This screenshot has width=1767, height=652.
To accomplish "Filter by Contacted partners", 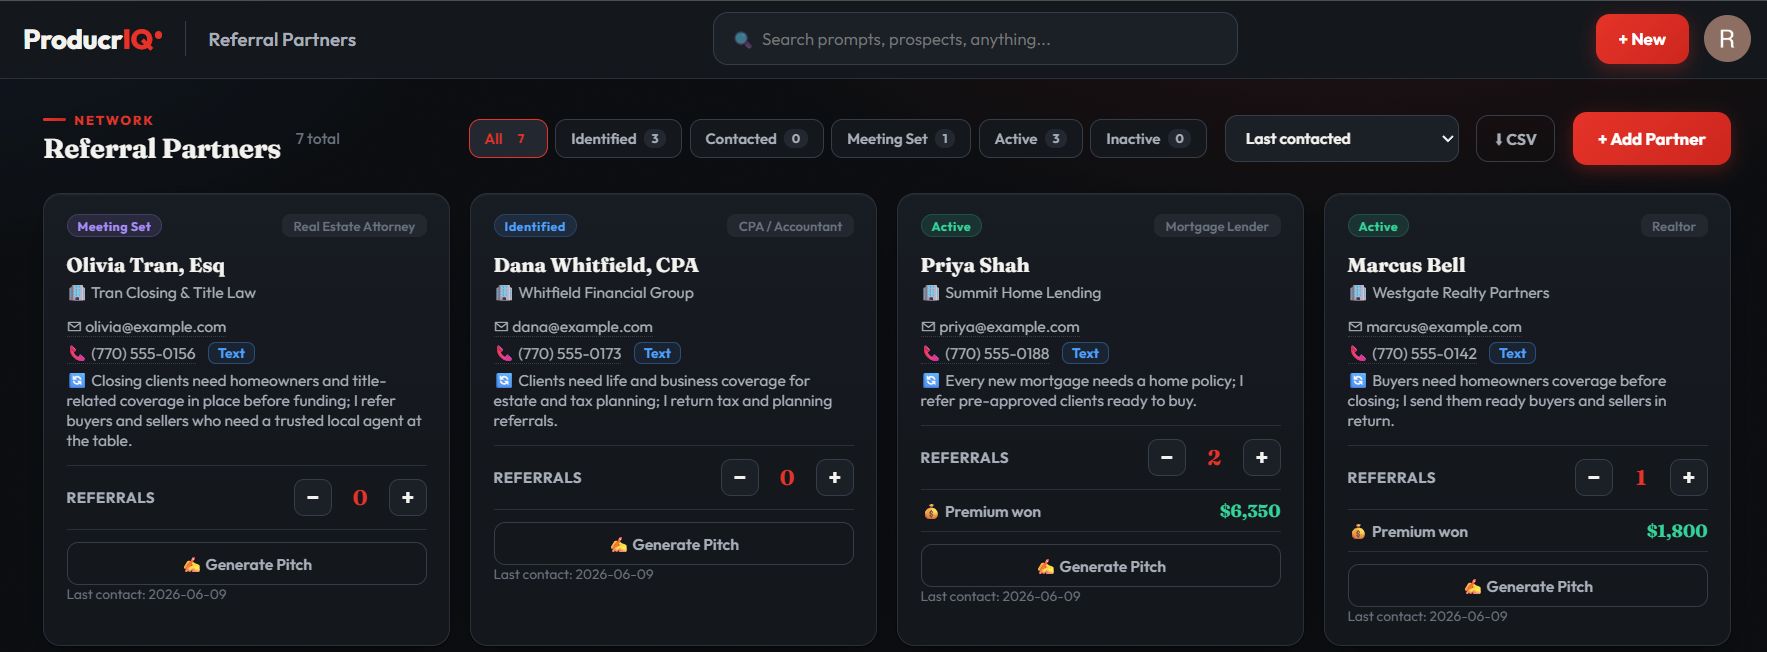I will [x=756, y=139].
